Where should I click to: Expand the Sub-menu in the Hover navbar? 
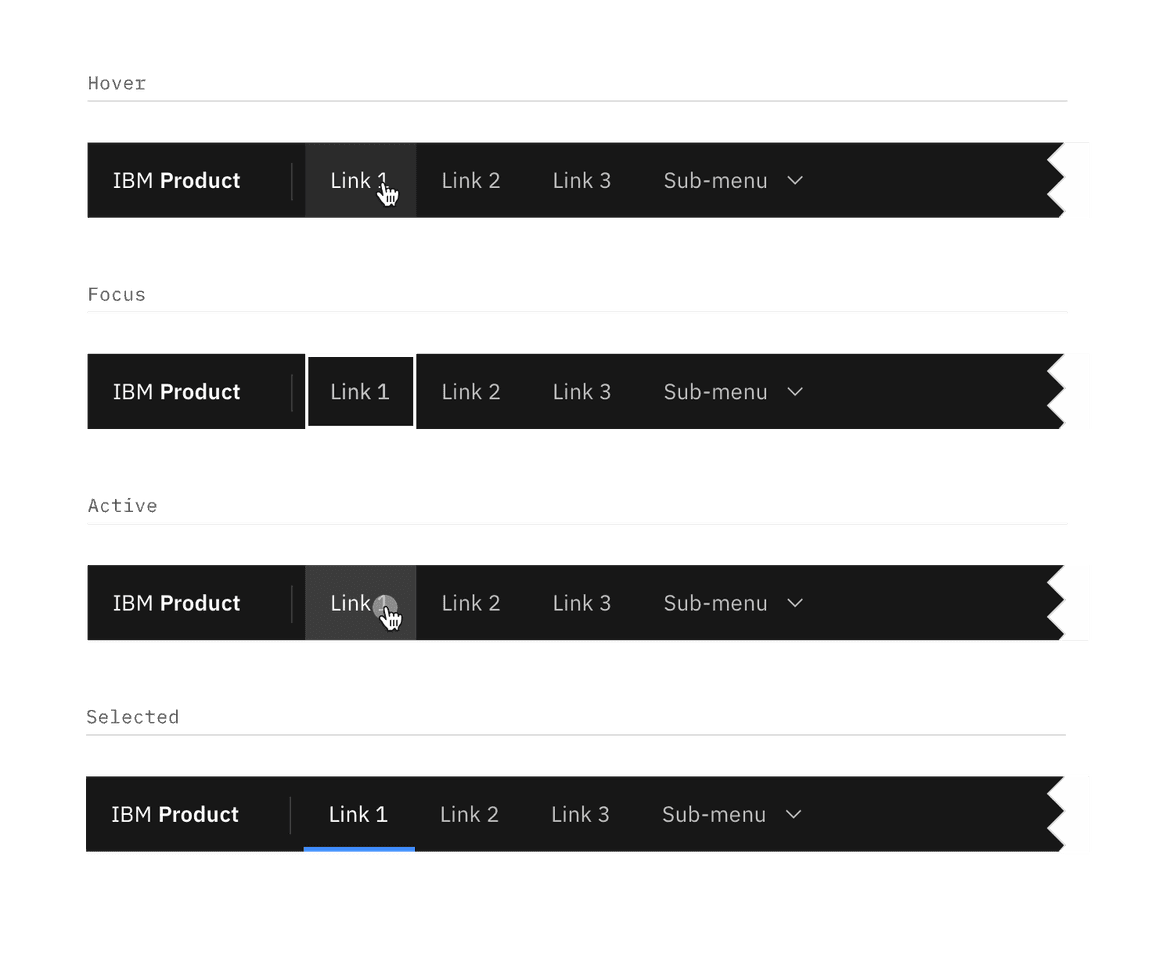click(732, 180)
